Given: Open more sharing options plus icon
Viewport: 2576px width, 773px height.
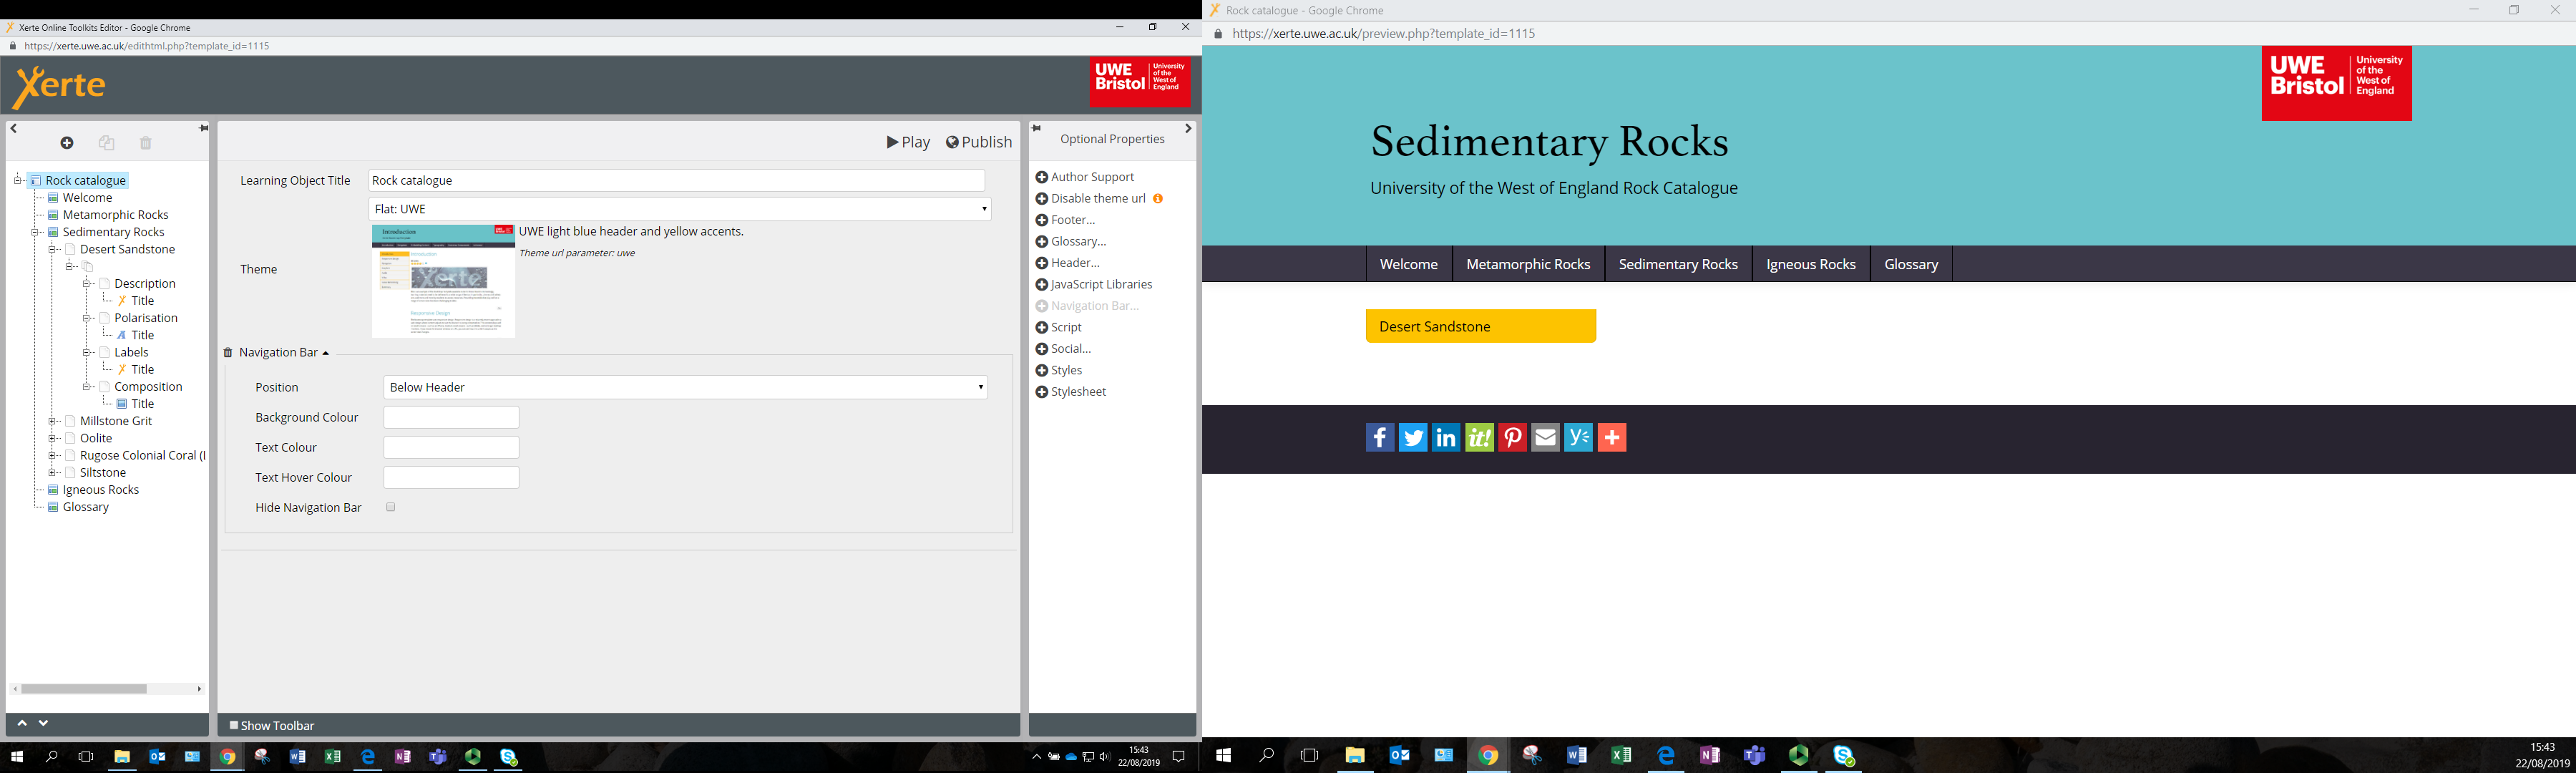Looking at the screenshot, I should (1612, 437).
